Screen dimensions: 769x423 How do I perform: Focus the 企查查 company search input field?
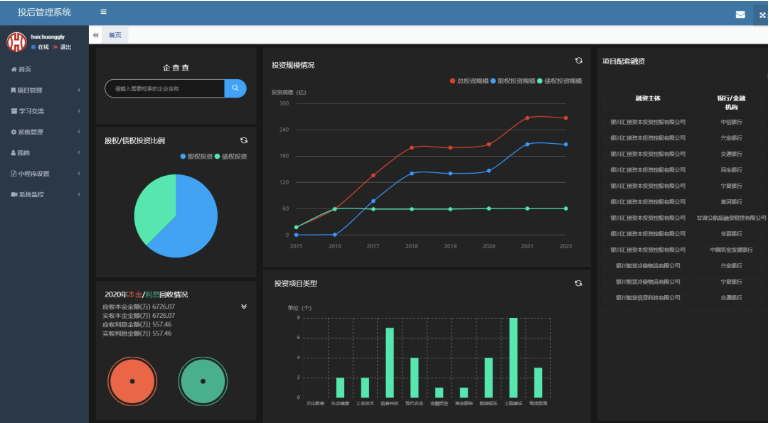164,89
